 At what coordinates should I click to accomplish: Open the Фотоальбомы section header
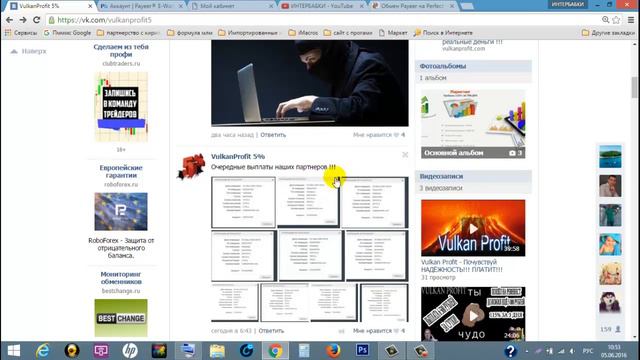click(x=473, y=66)
